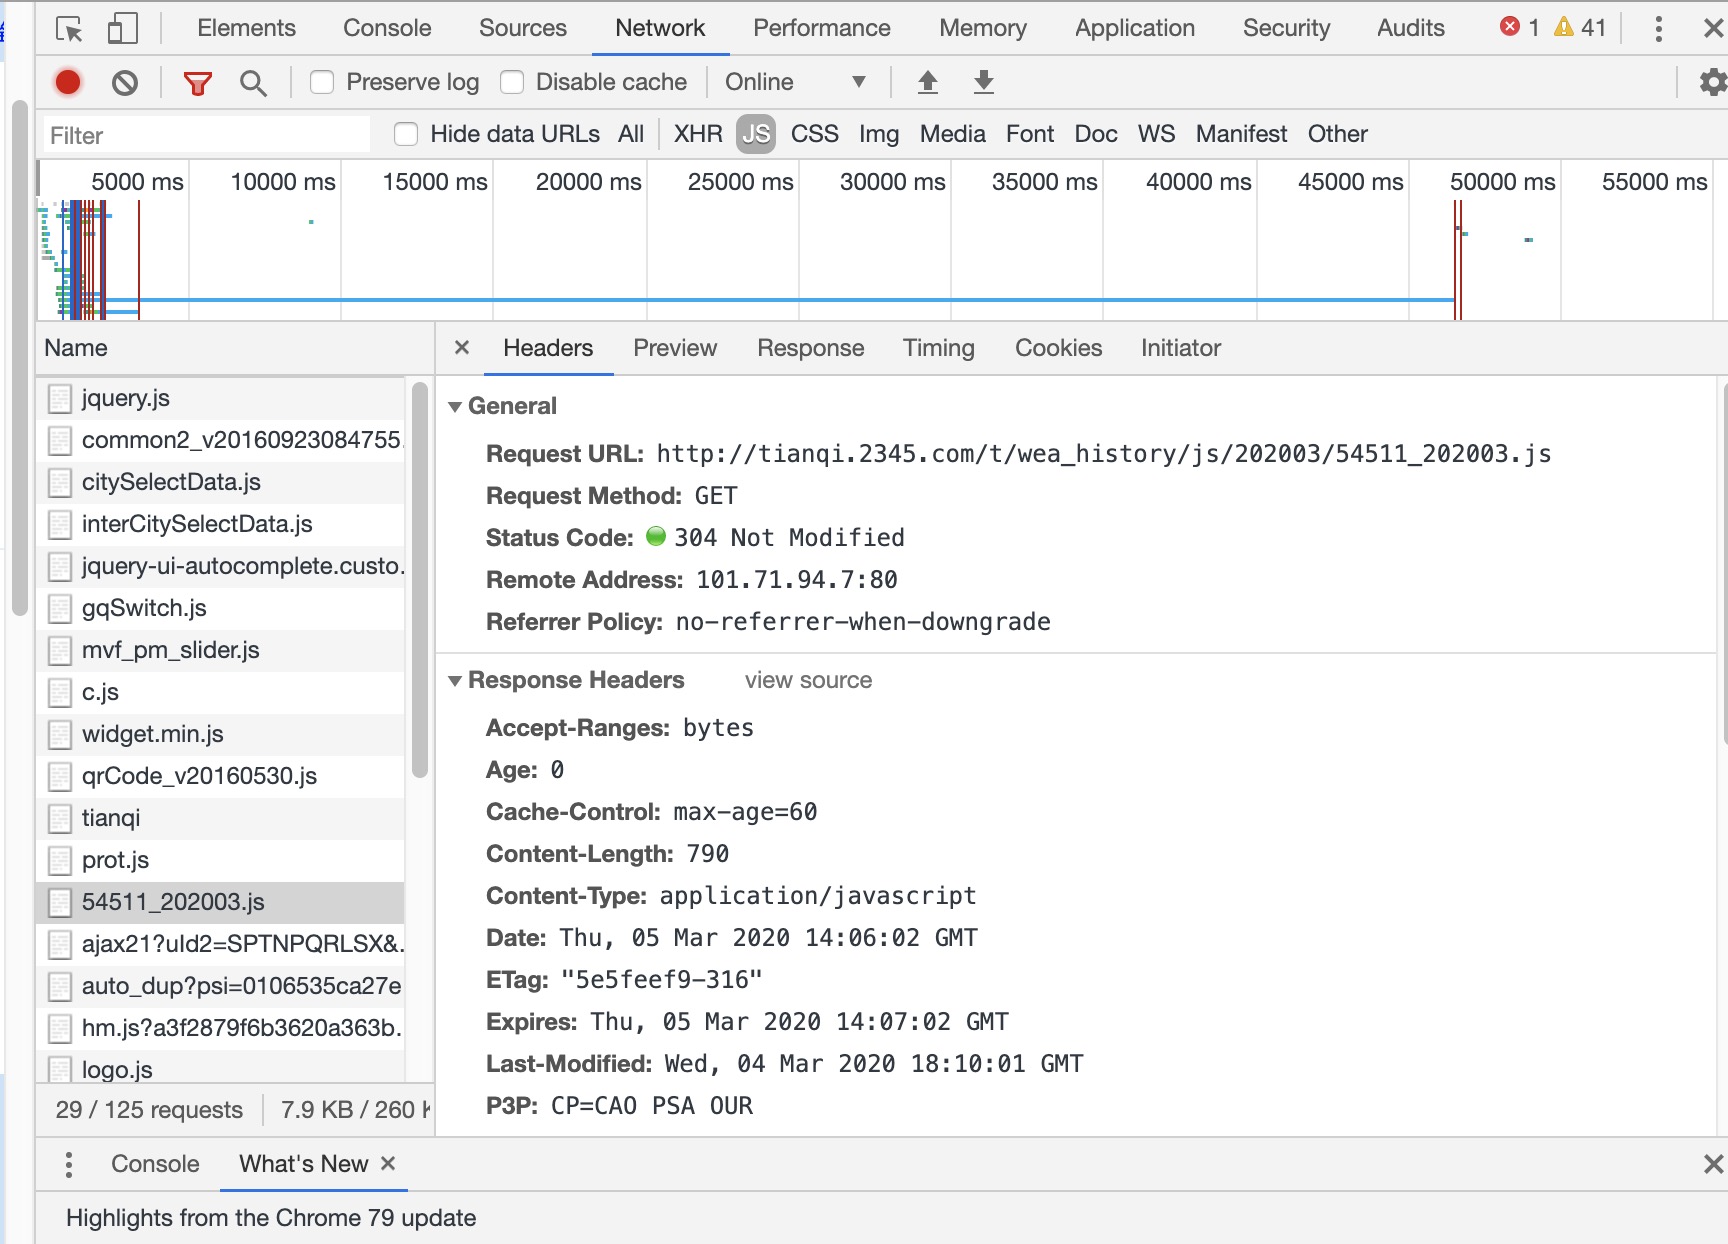The width and height of the screenshot is (1728, 1244).
Task: Export the HAR file with the download arrow
Action: pos(984,82)
